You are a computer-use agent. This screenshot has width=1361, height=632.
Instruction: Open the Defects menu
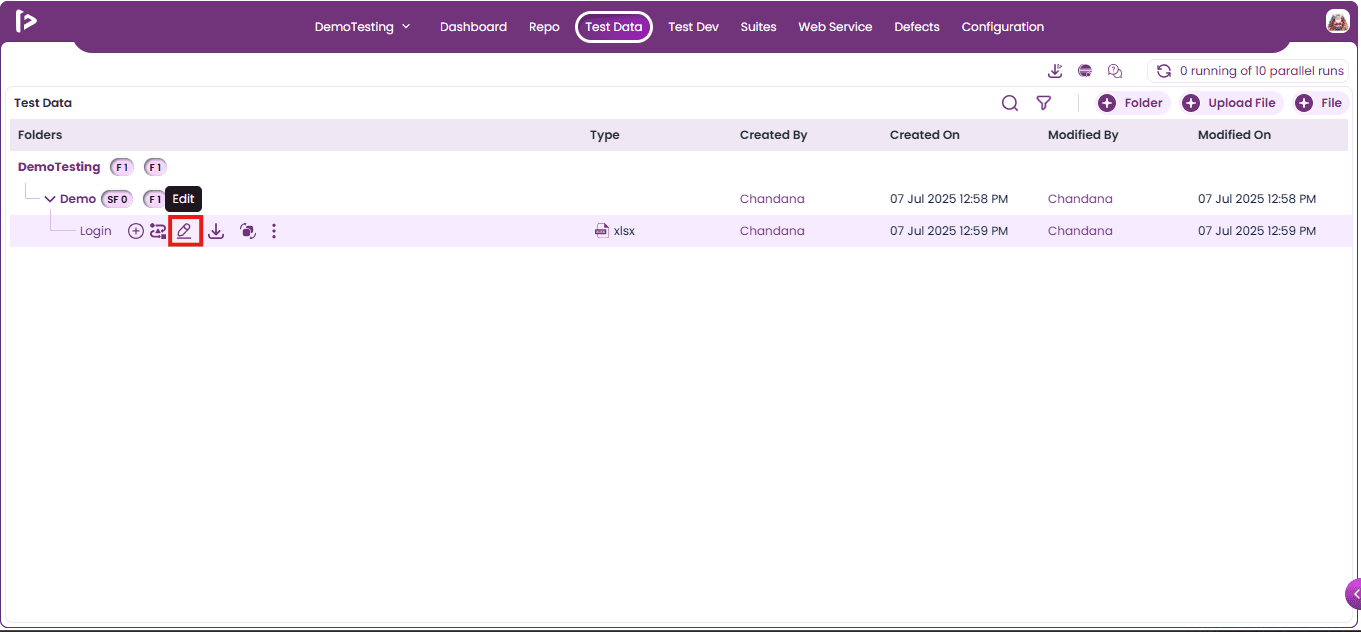click(917, 27)
